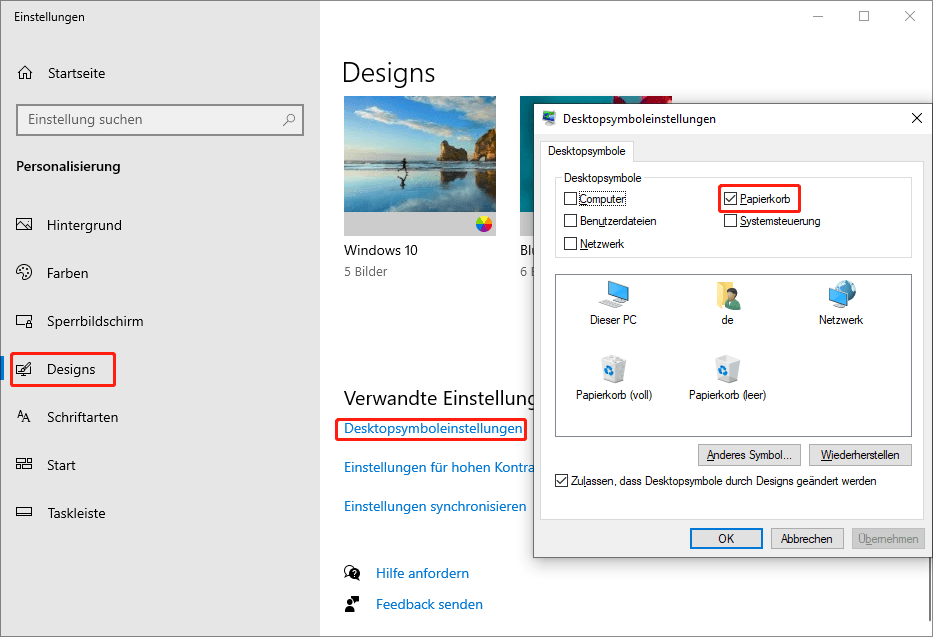The image size is (933, 637).
Task: Click the Einstellung suchen search field
Action: coord(159,120)
